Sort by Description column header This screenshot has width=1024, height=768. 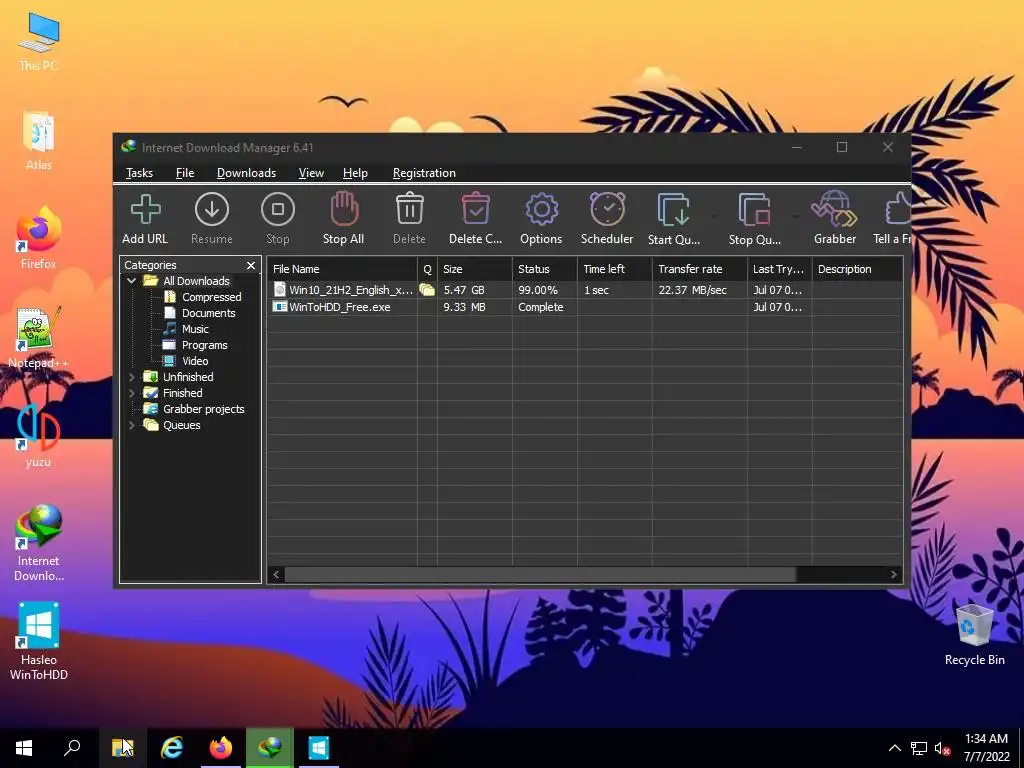point(857,269)
